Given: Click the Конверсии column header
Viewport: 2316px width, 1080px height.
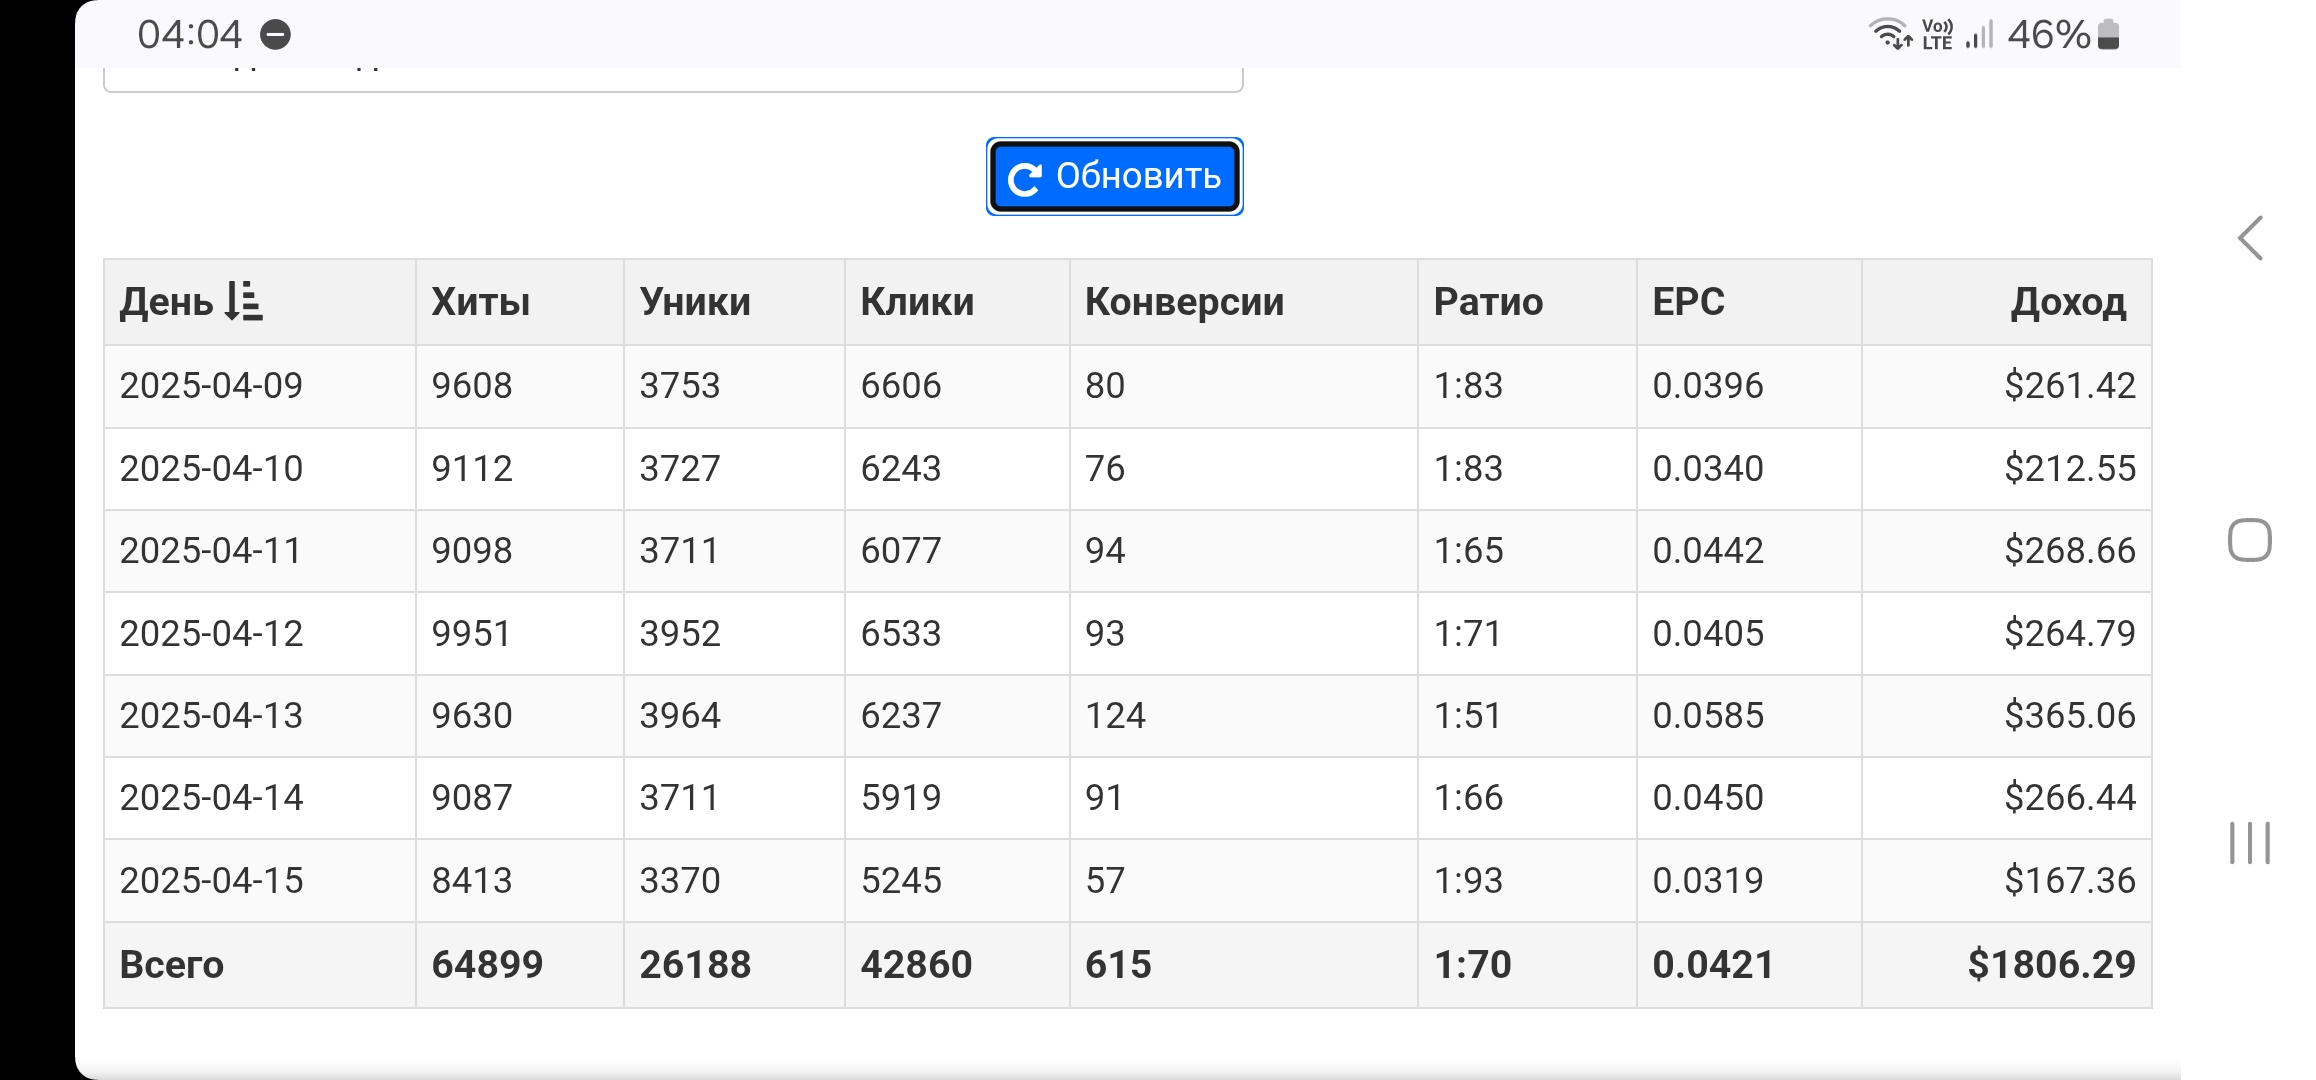Looking at the screenshot, I should point(1184,302).
